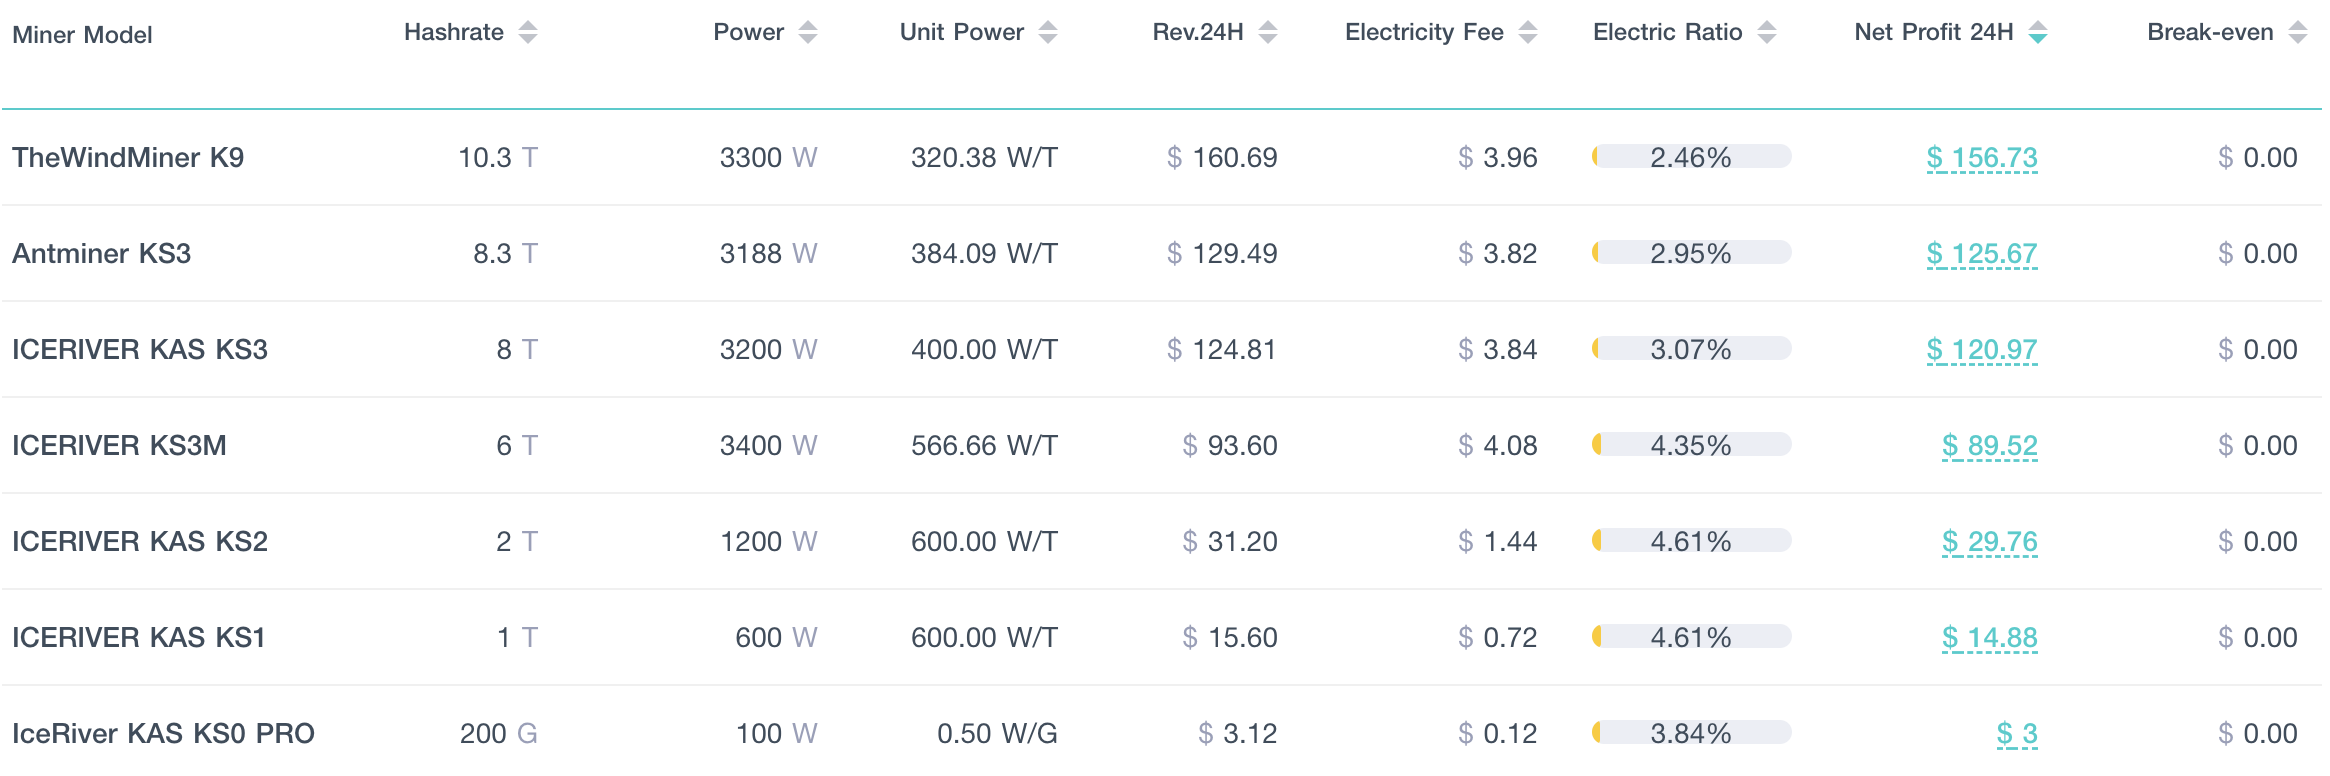
Task: Select ICERIVER KS3M miner name
Action: pos(119,446)
